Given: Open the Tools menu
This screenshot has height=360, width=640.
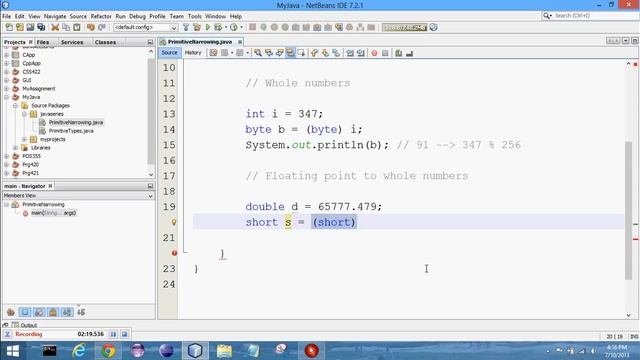Looking at the screenshot, I should pos(195,16).
